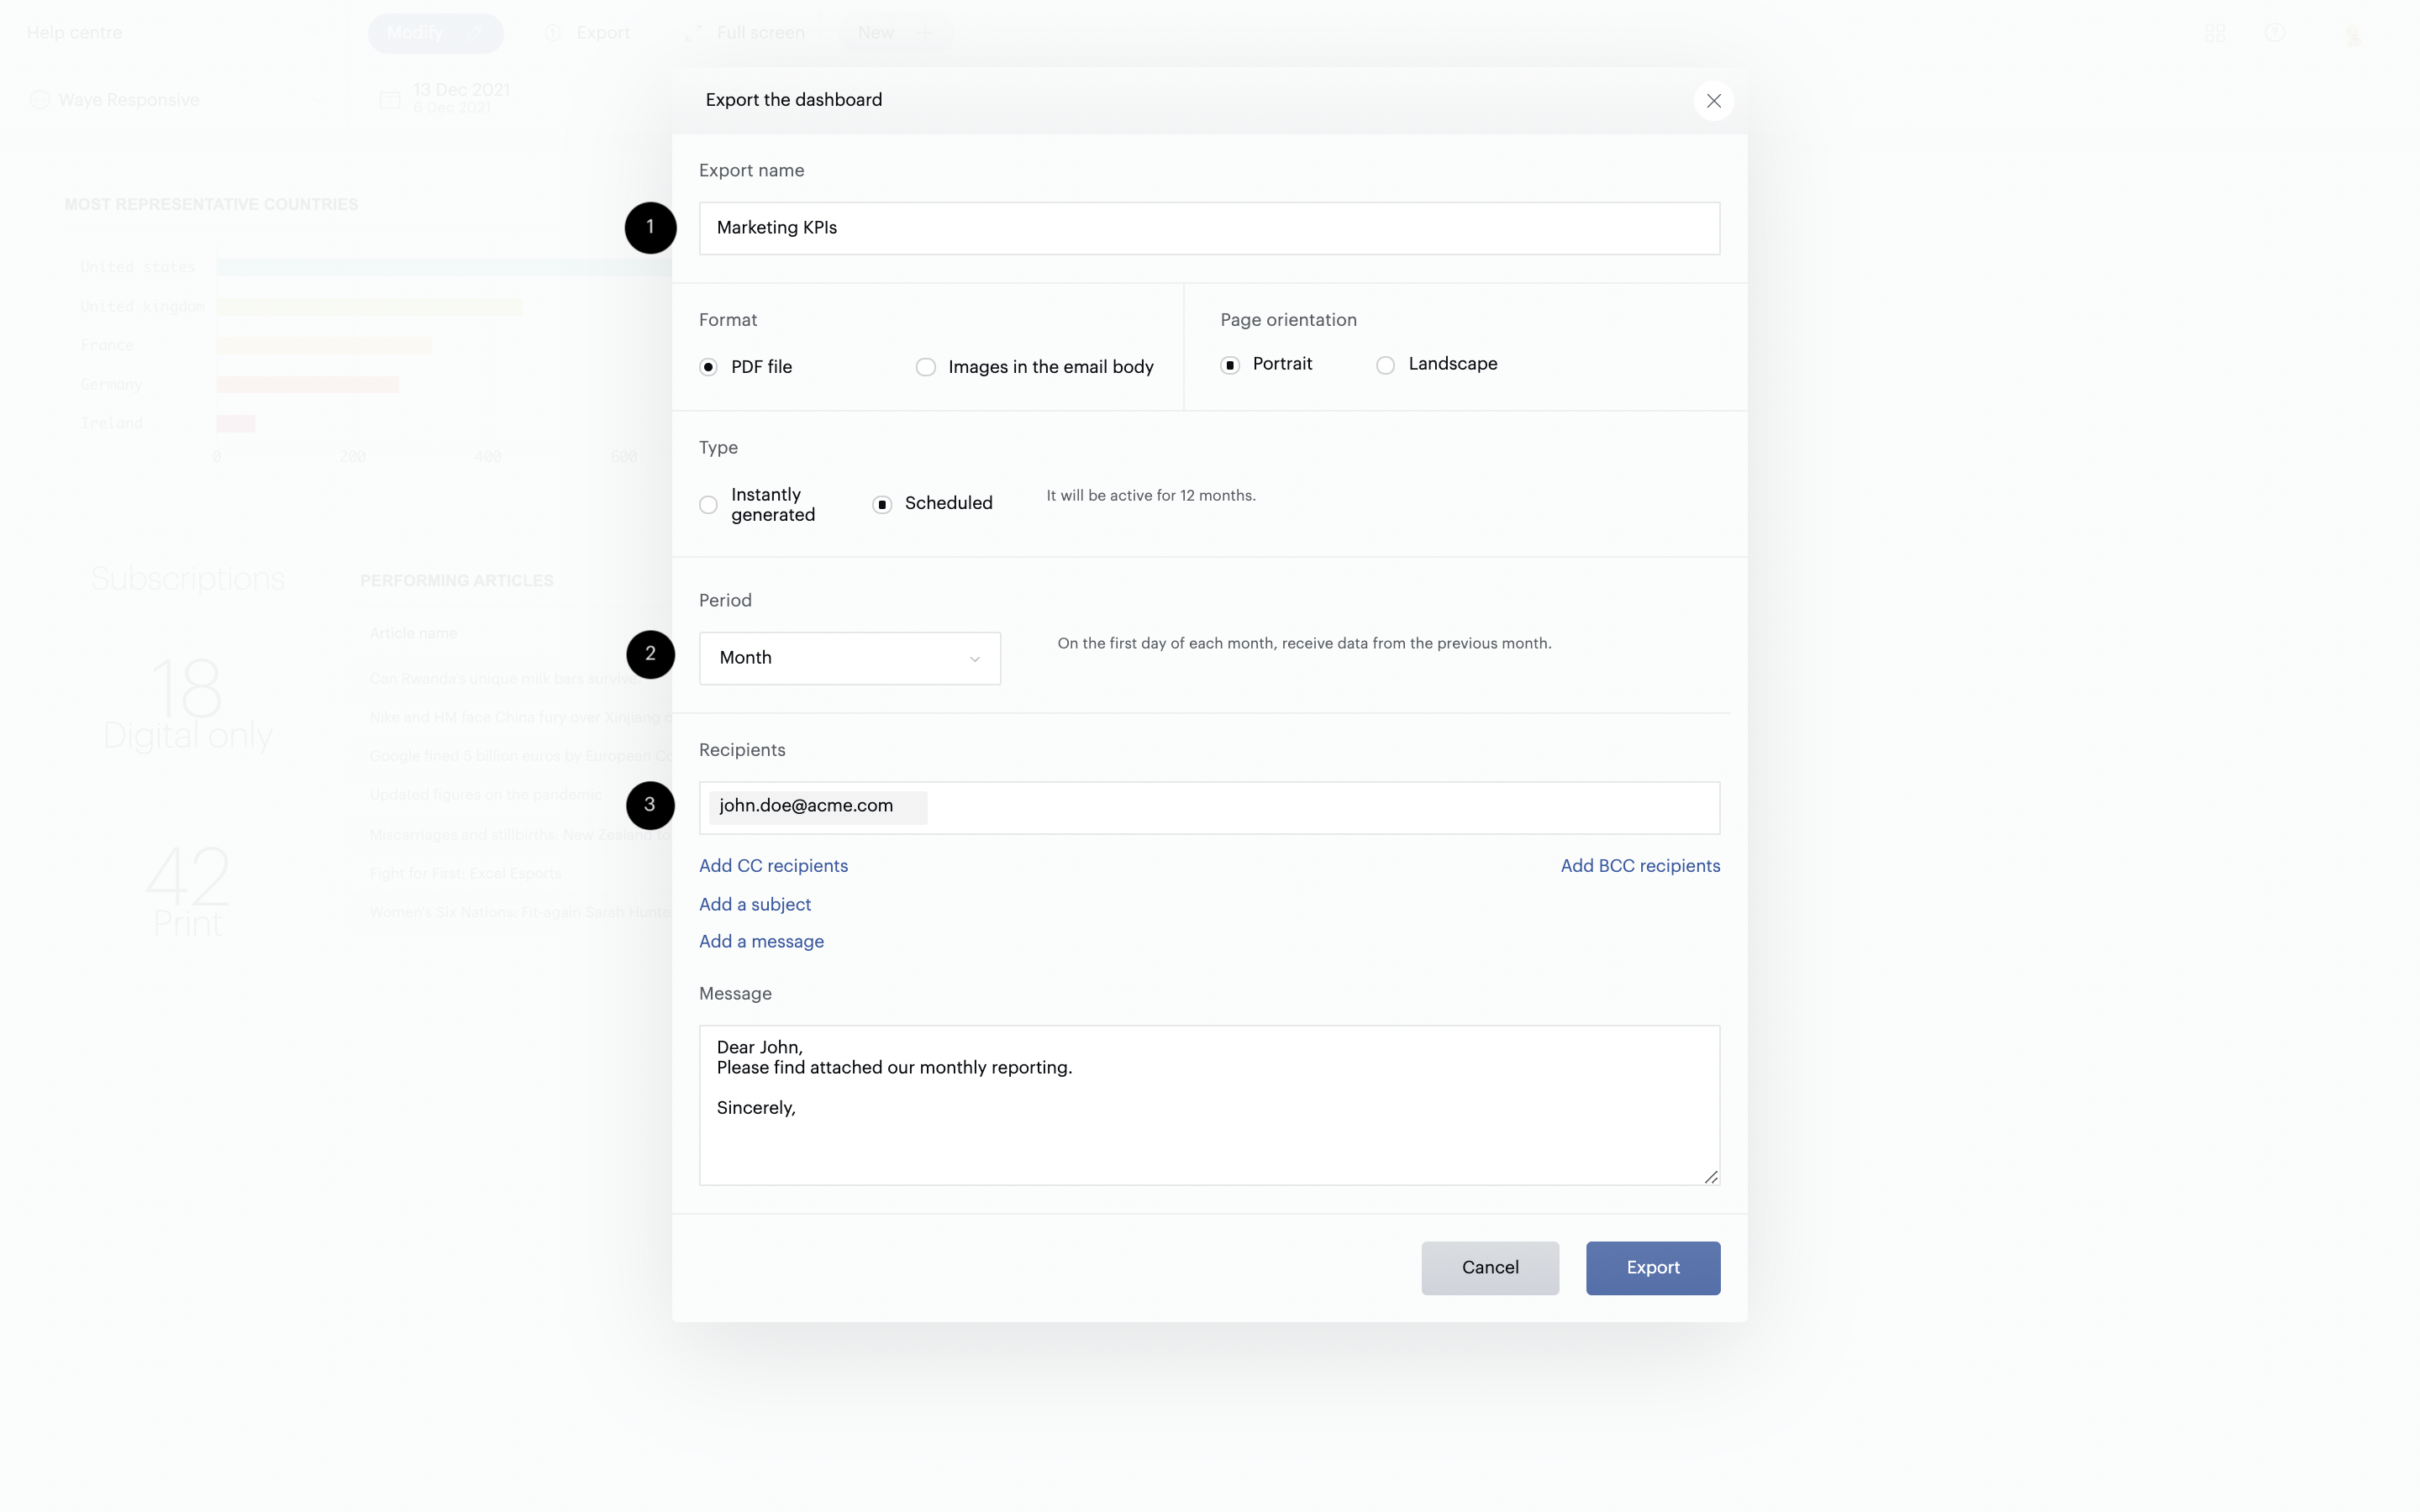Close the Export the dashboard dialog
2420x1512 pixels.
pos(1714,100)
